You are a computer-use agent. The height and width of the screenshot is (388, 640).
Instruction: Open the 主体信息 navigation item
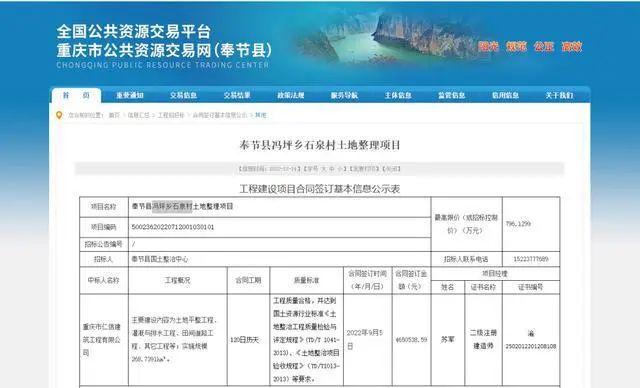click(398, 95)
